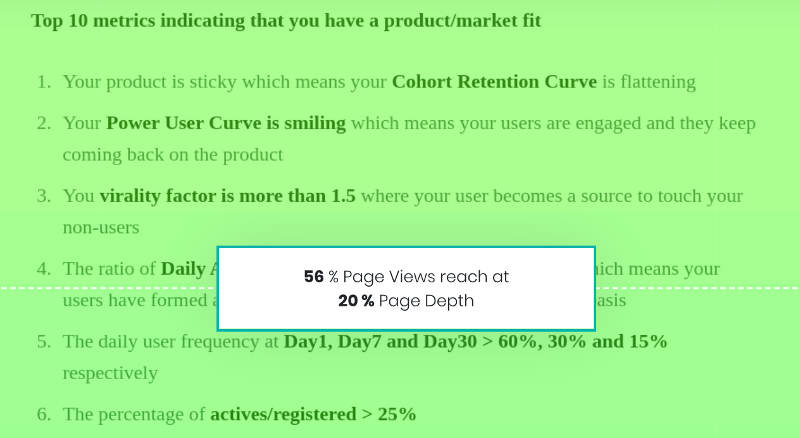Image resolution: width=800 pixels, height=438 pixels.
Task: Click 'Day1, Day7 and Day30' bold text
Action: 380,342
